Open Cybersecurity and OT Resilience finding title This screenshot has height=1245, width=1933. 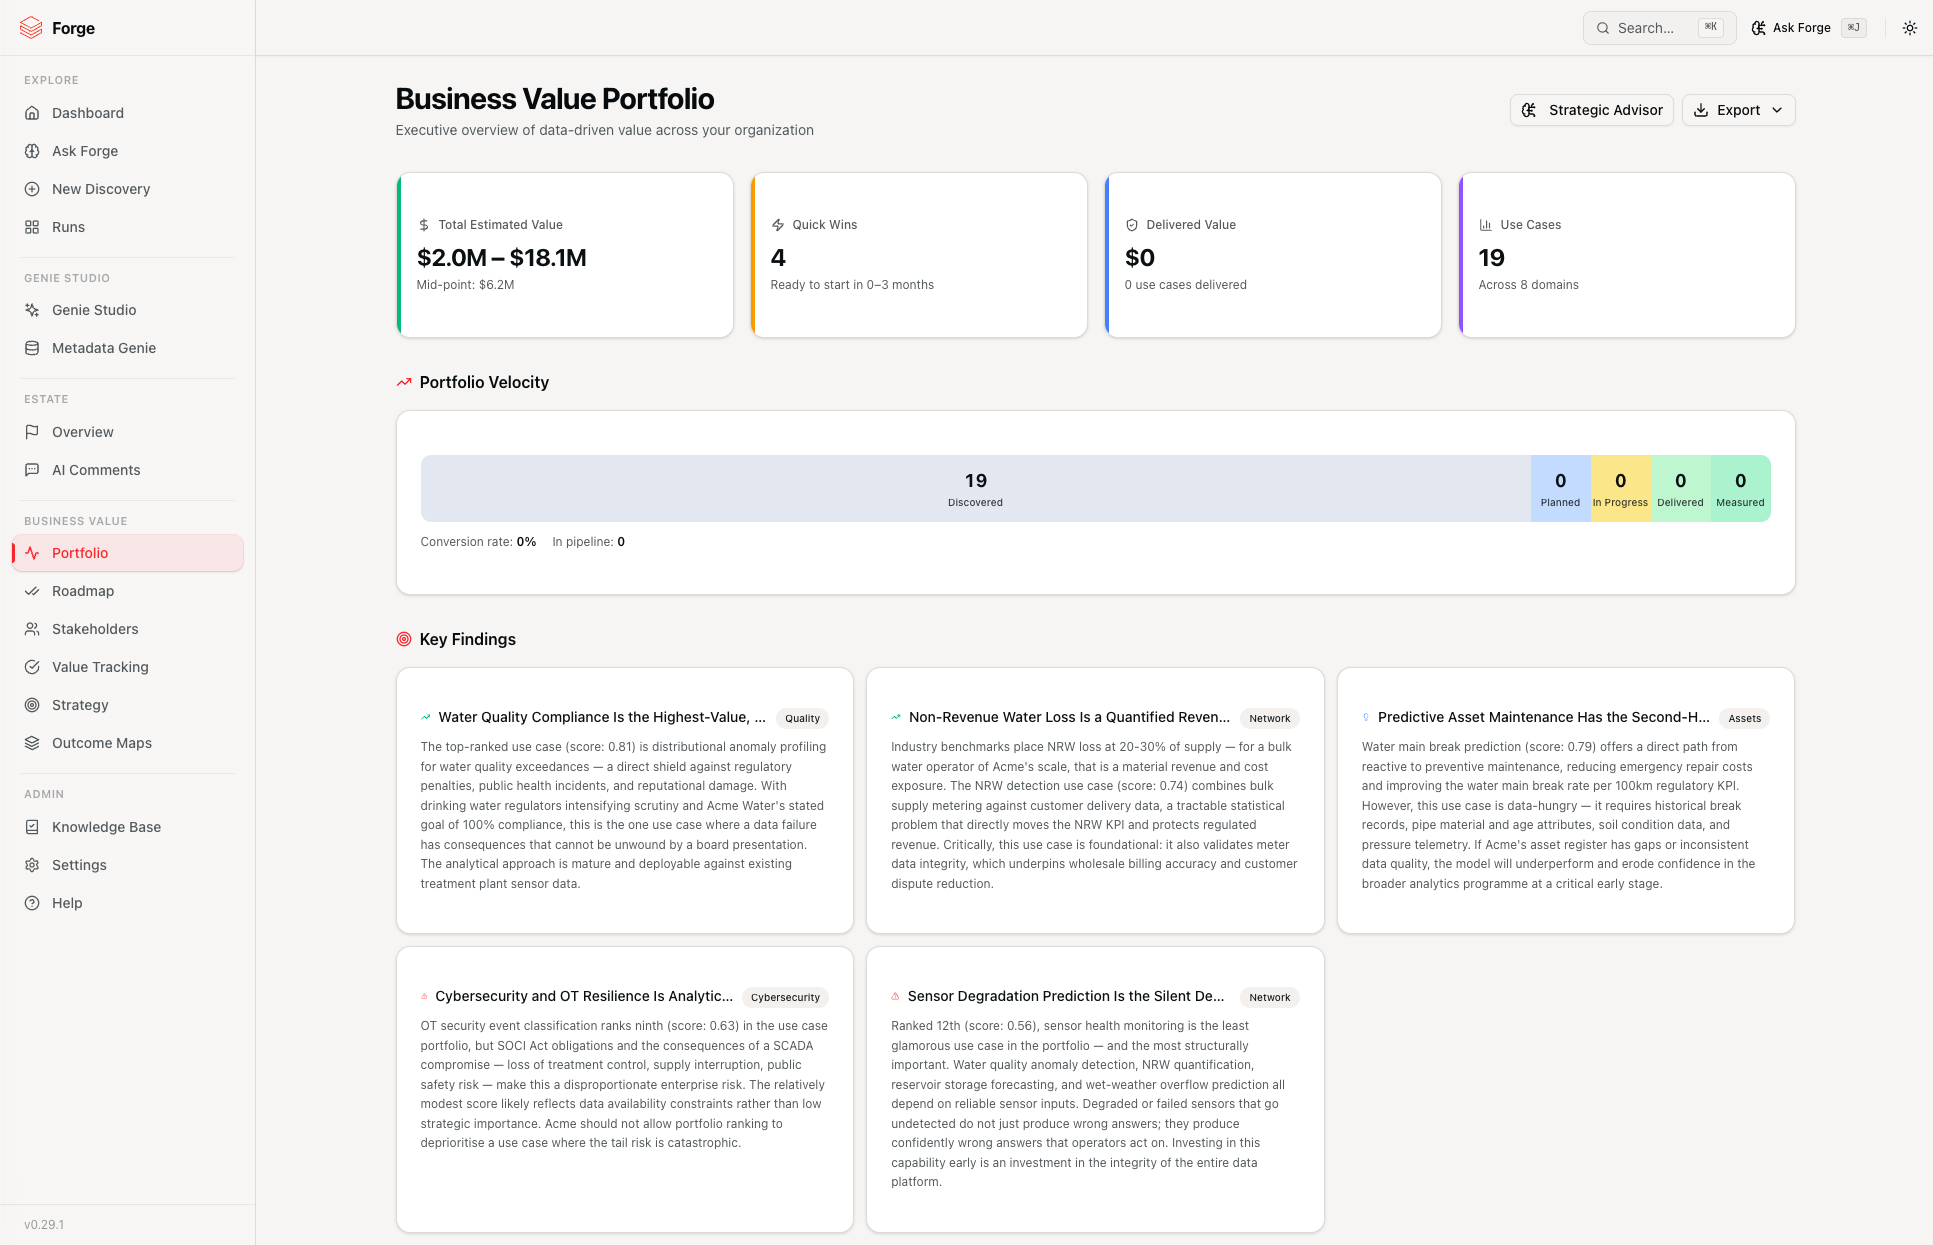tap(584, 996)
